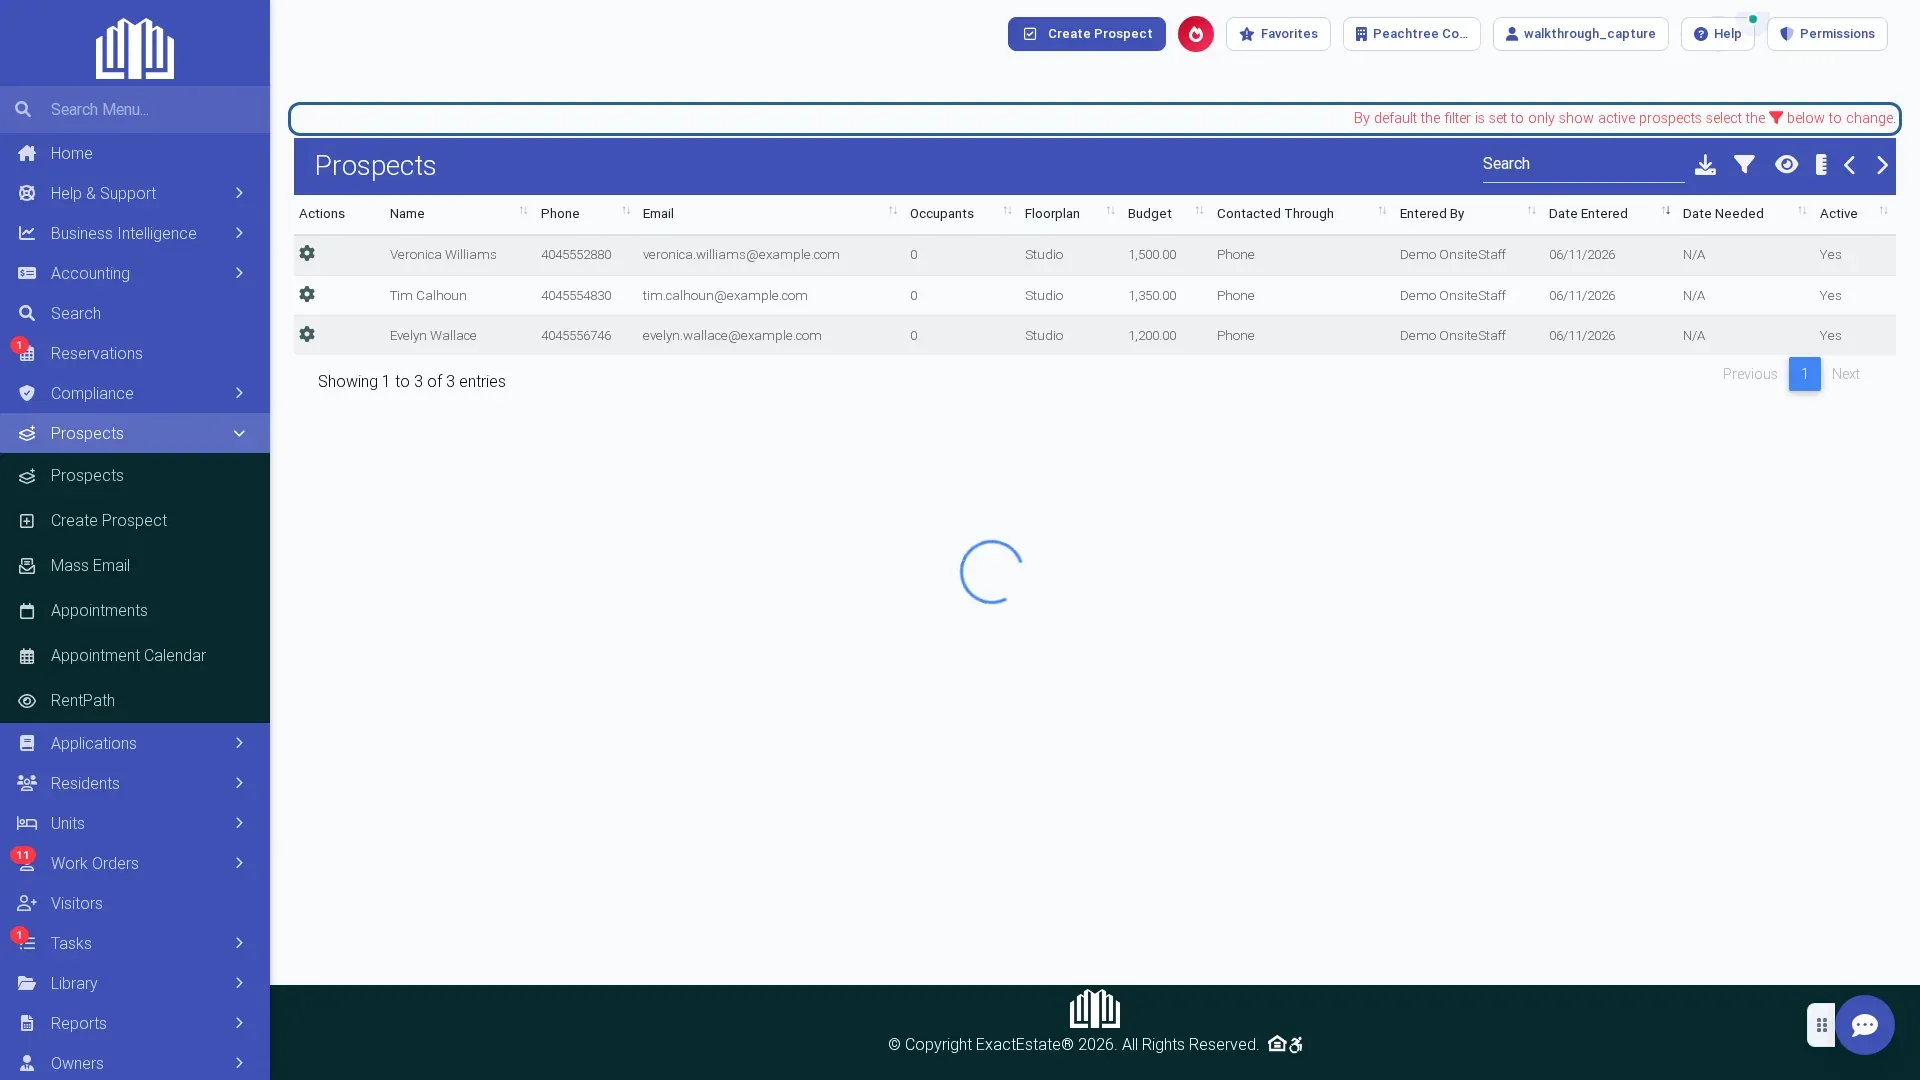This screenshot has height=1080, width=1920.
Task: Open walkthrough_capture user menu
Action: (1580, 34)
